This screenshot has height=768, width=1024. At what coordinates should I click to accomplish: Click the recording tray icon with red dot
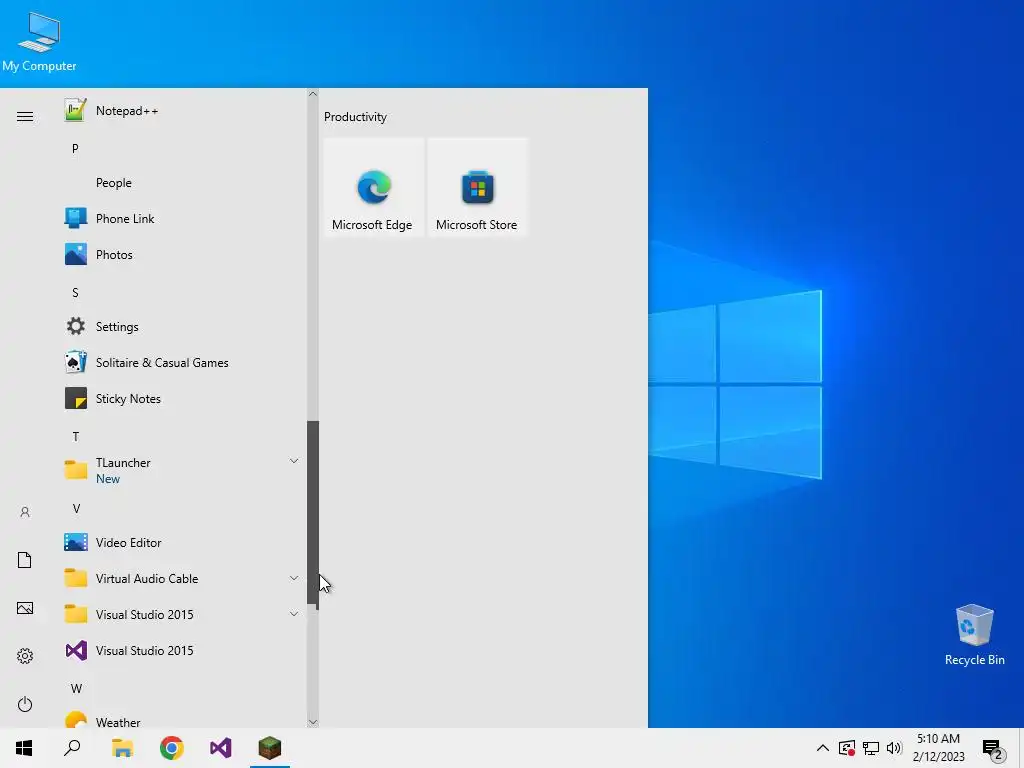click(x=846, y=748)
